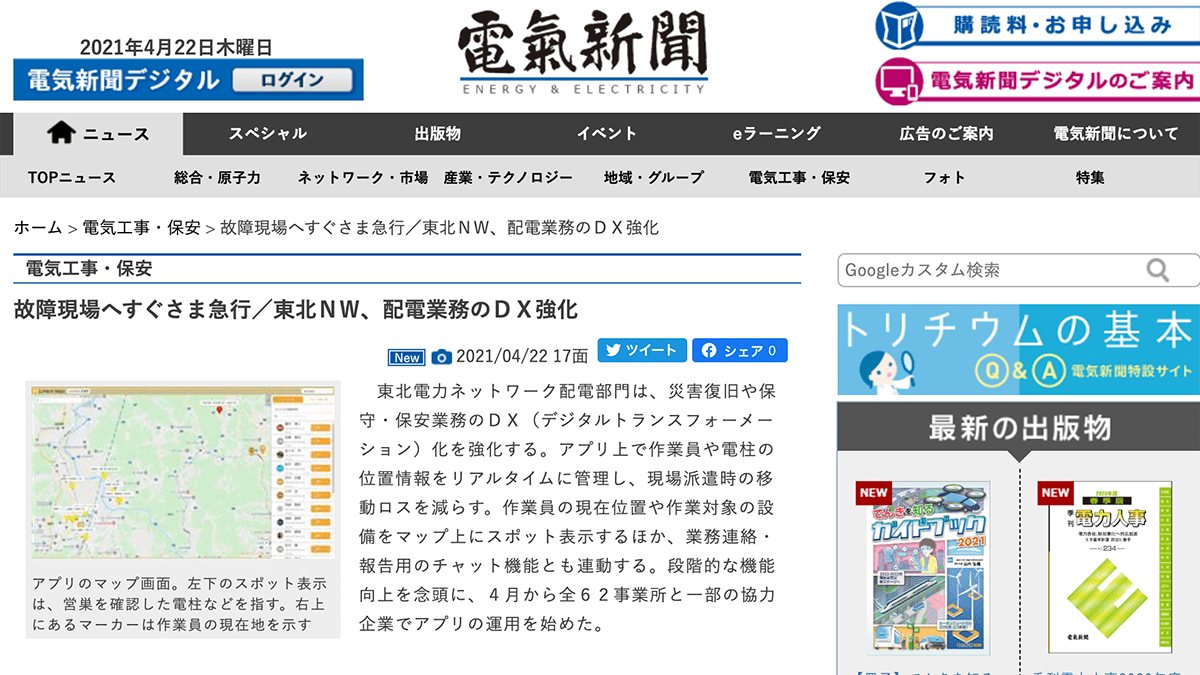
Task: Click the article date 2021/04/22 17面
Action: point(522,357)
